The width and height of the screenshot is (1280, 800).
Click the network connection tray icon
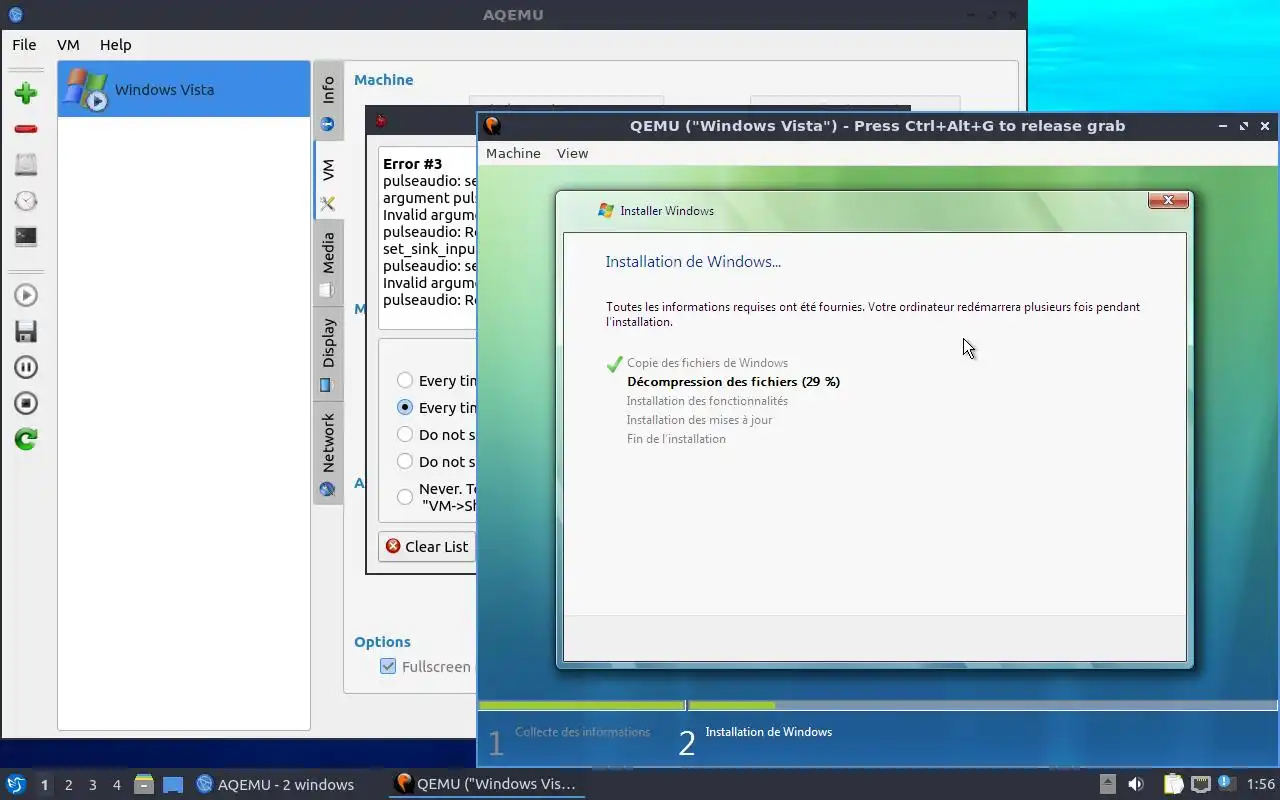(x=1201, y=784)
